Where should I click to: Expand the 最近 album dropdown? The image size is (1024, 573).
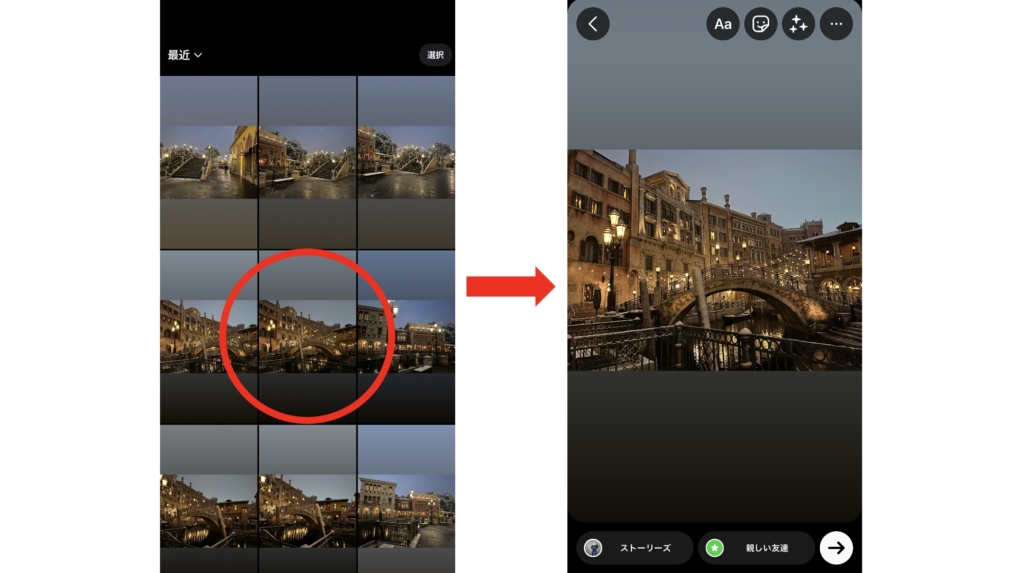tap(185, 55)
